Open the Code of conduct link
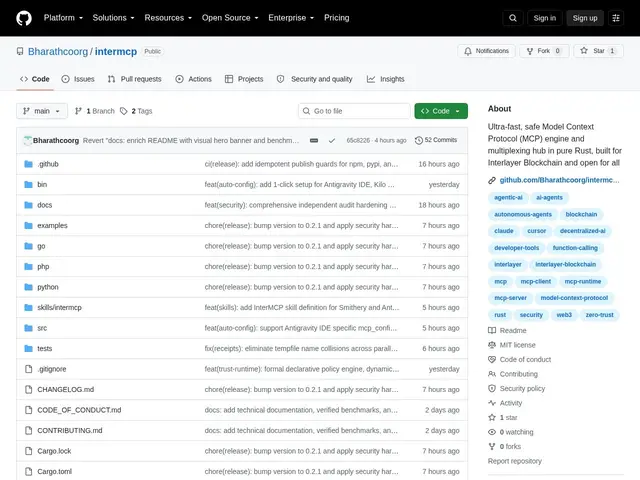The width and height of the screenshot is (640, 480). pyautogui.click(x=520, y=360)
